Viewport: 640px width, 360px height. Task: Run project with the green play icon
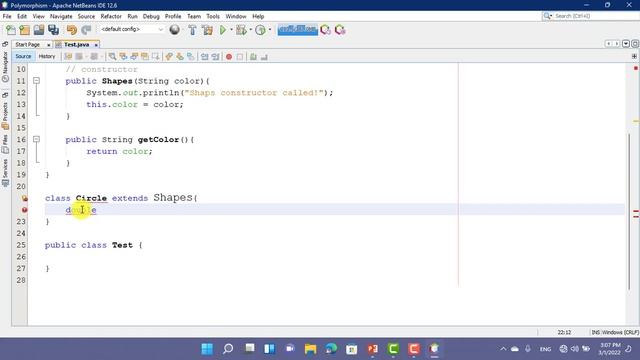click(223, 30)
